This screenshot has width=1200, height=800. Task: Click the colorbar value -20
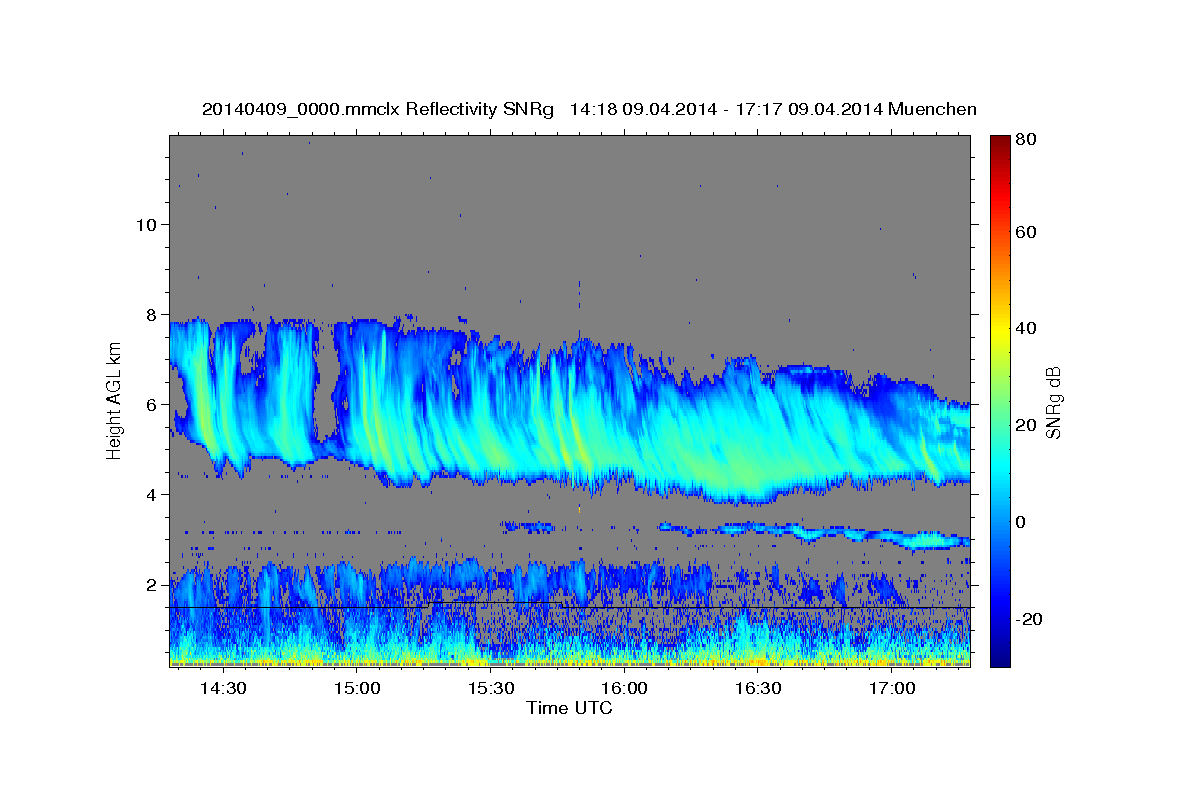pos(1030,619)
